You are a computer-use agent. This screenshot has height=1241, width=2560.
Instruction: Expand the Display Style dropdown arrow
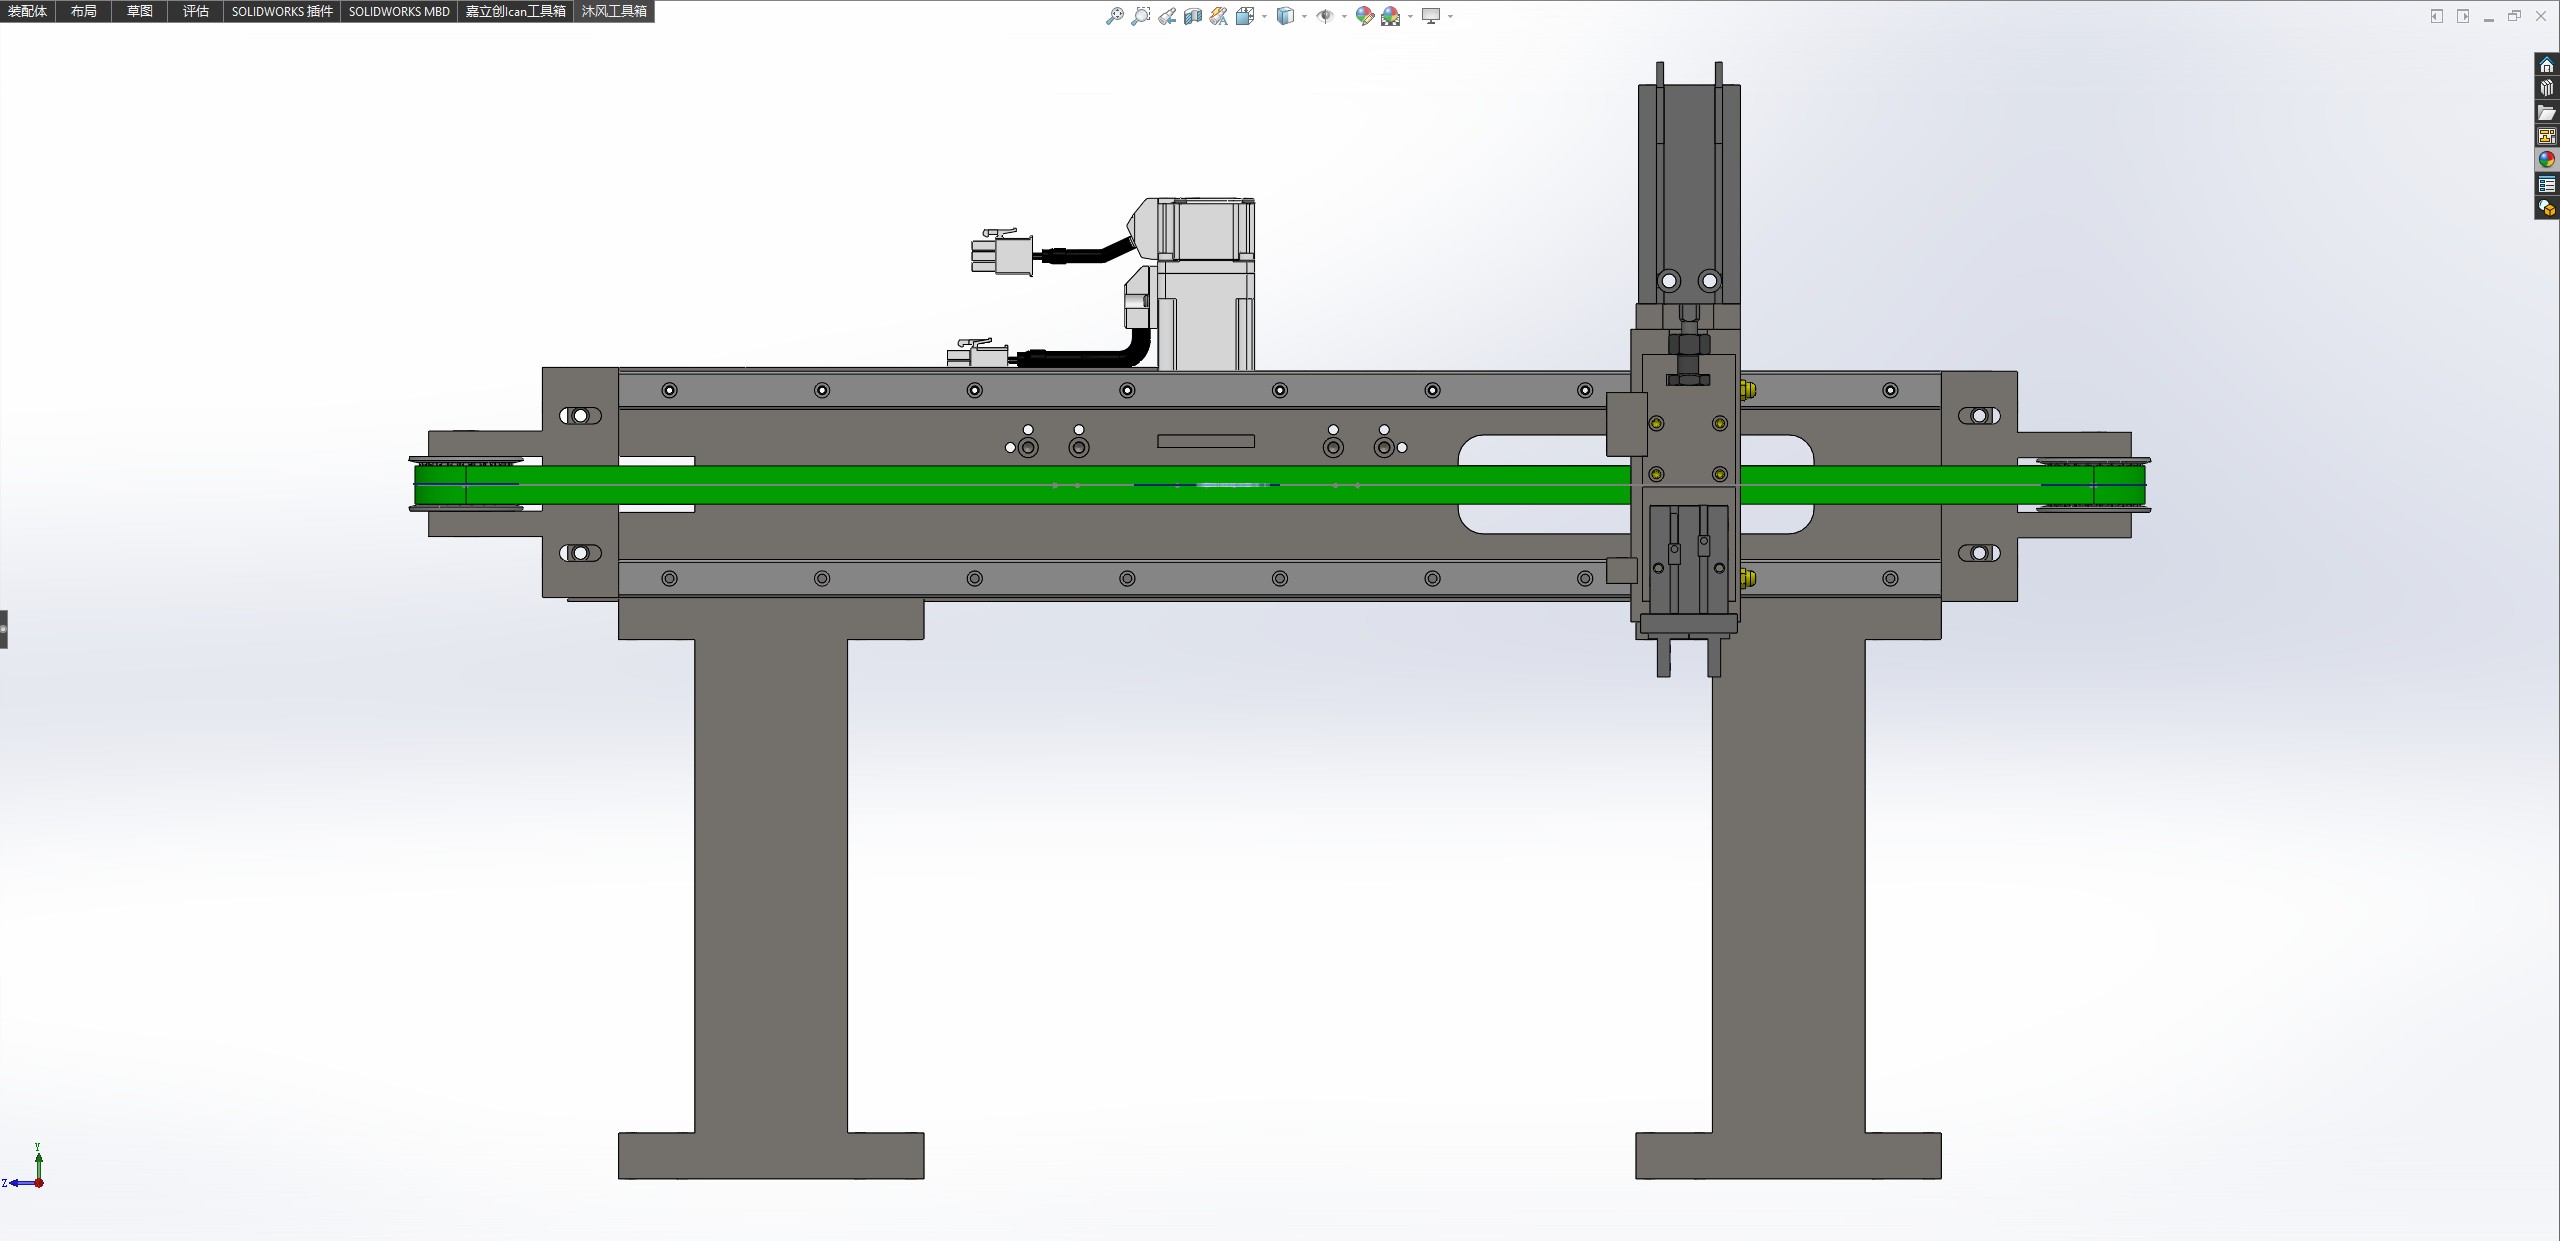coord(1304,16)
